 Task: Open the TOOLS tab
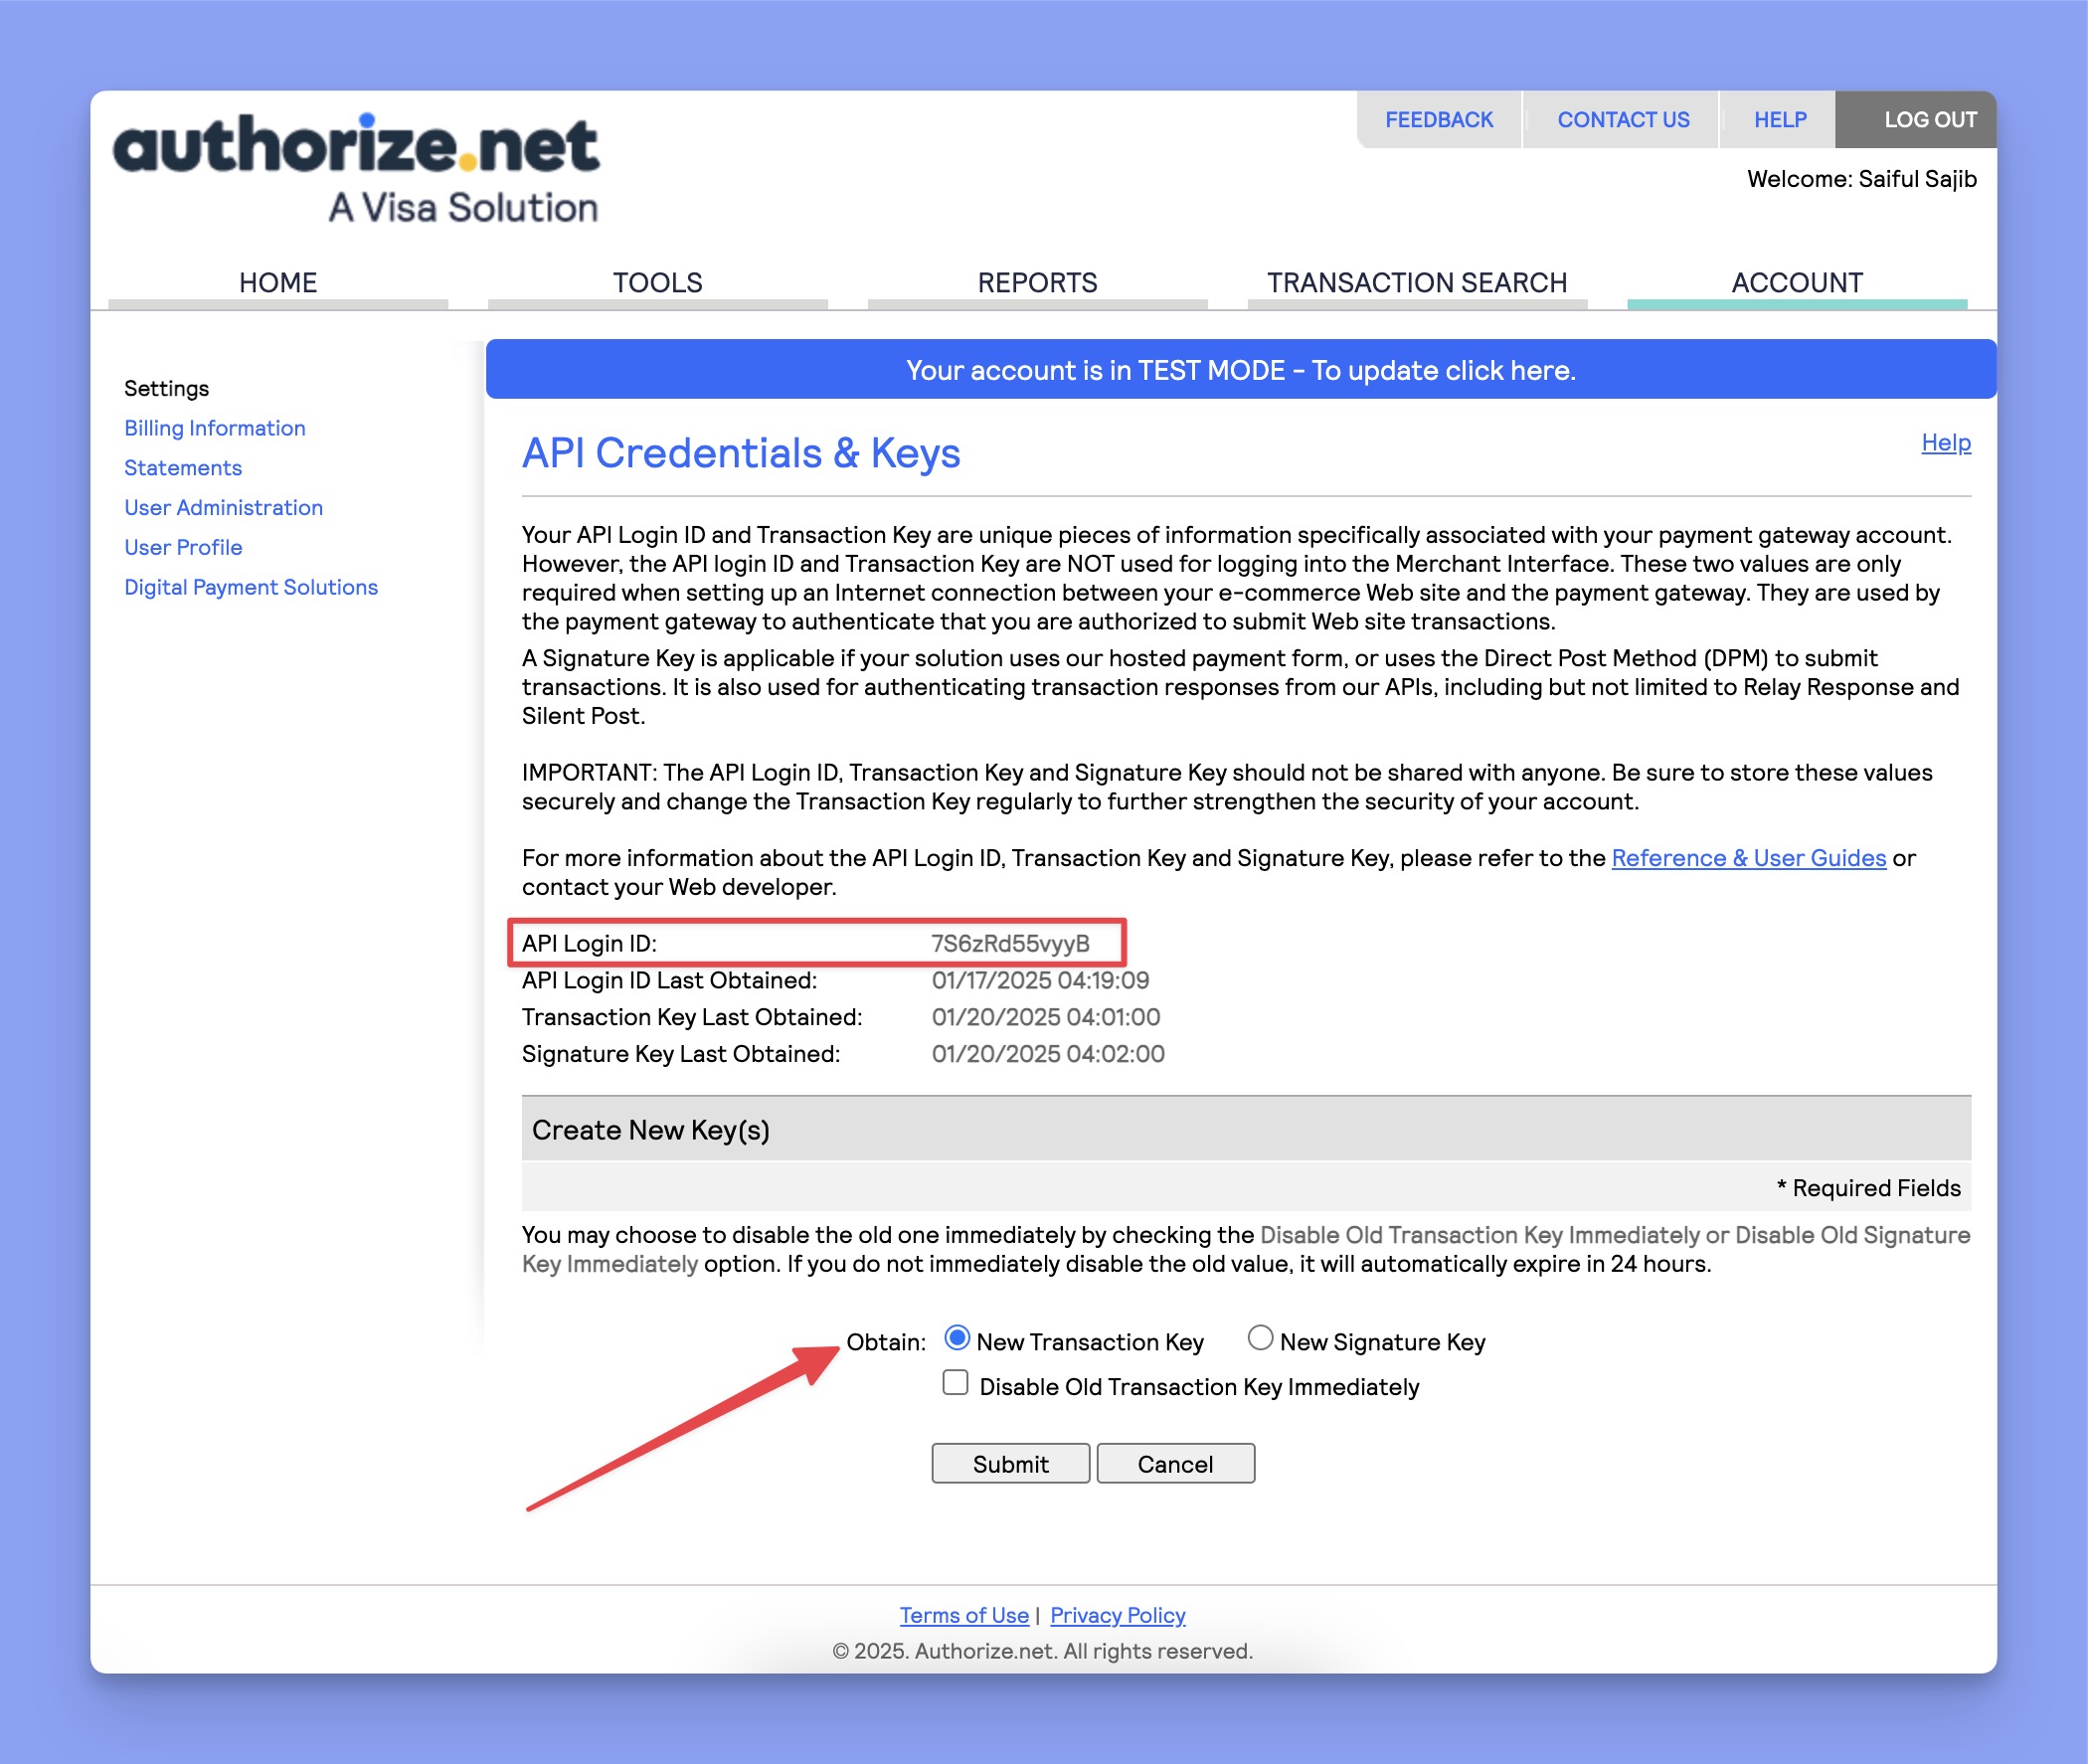[x=657, y=283]
